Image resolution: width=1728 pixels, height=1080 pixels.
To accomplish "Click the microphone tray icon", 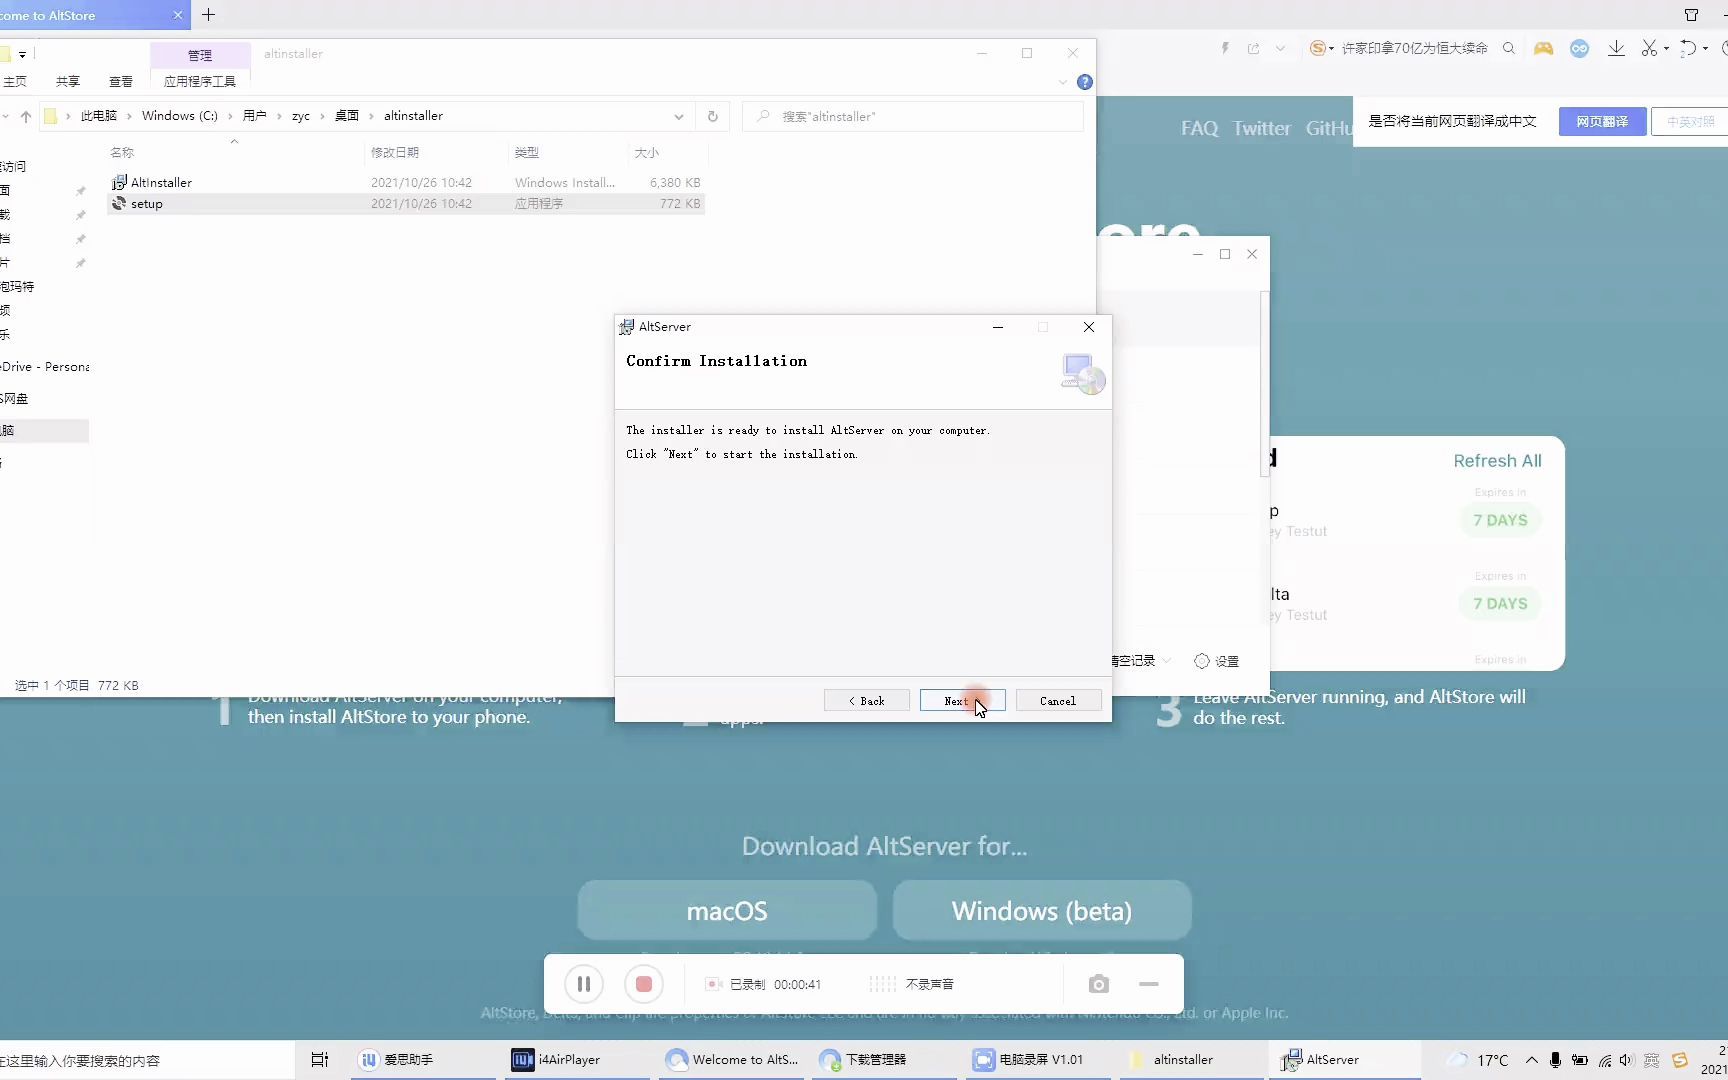I will [1555, 1060].
